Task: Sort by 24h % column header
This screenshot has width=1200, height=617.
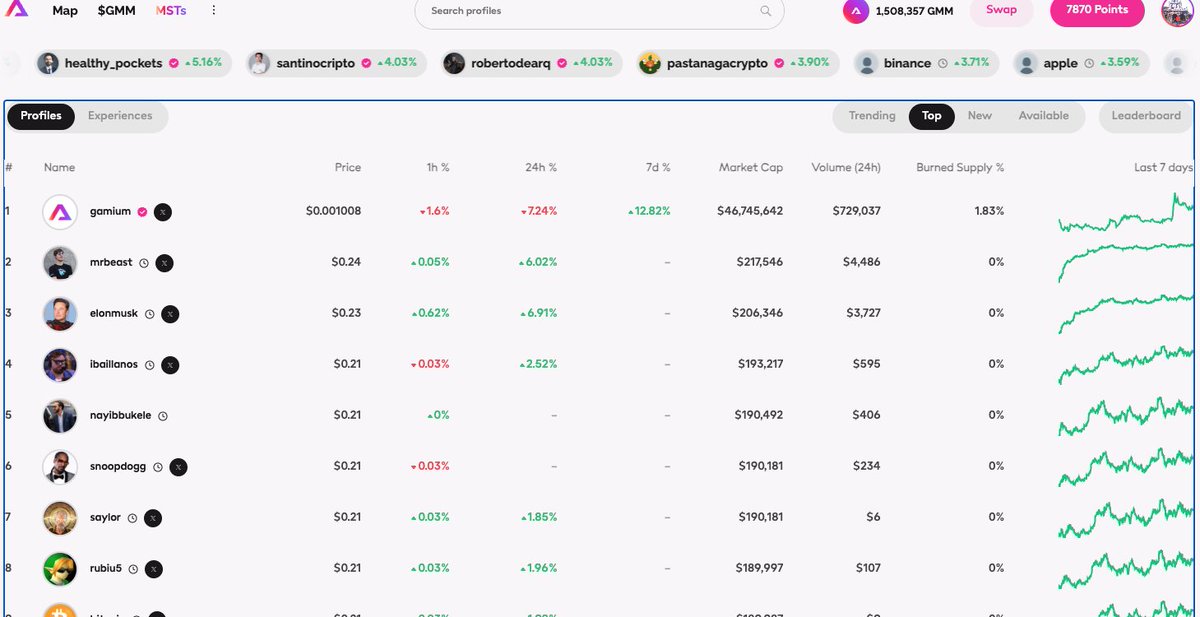Action: [x=542, y=168]
